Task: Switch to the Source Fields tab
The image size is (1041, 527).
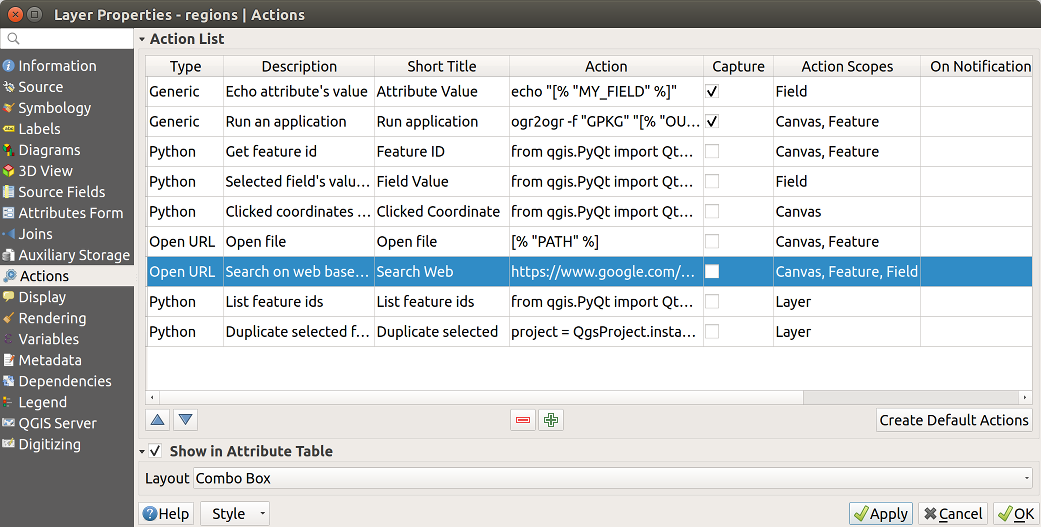Action: [x=61, y=192]
